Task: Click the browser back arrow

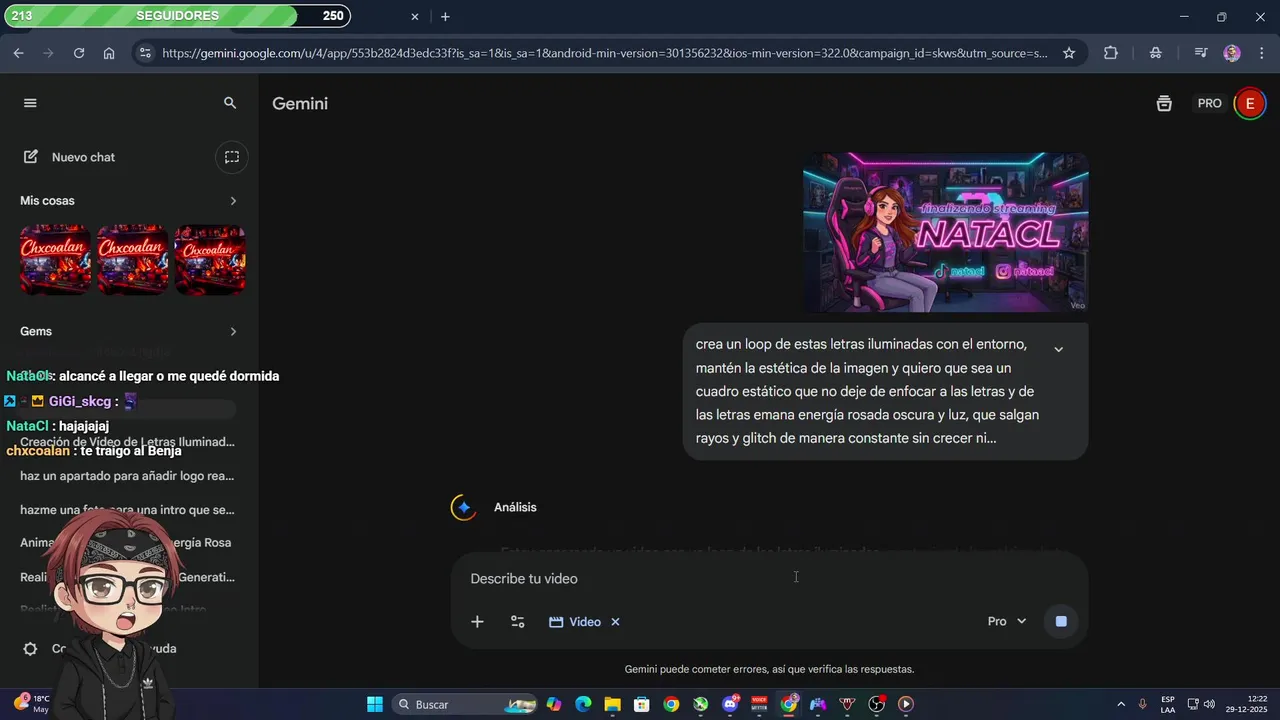Action: pyautogui.click(x=18, y=53)
